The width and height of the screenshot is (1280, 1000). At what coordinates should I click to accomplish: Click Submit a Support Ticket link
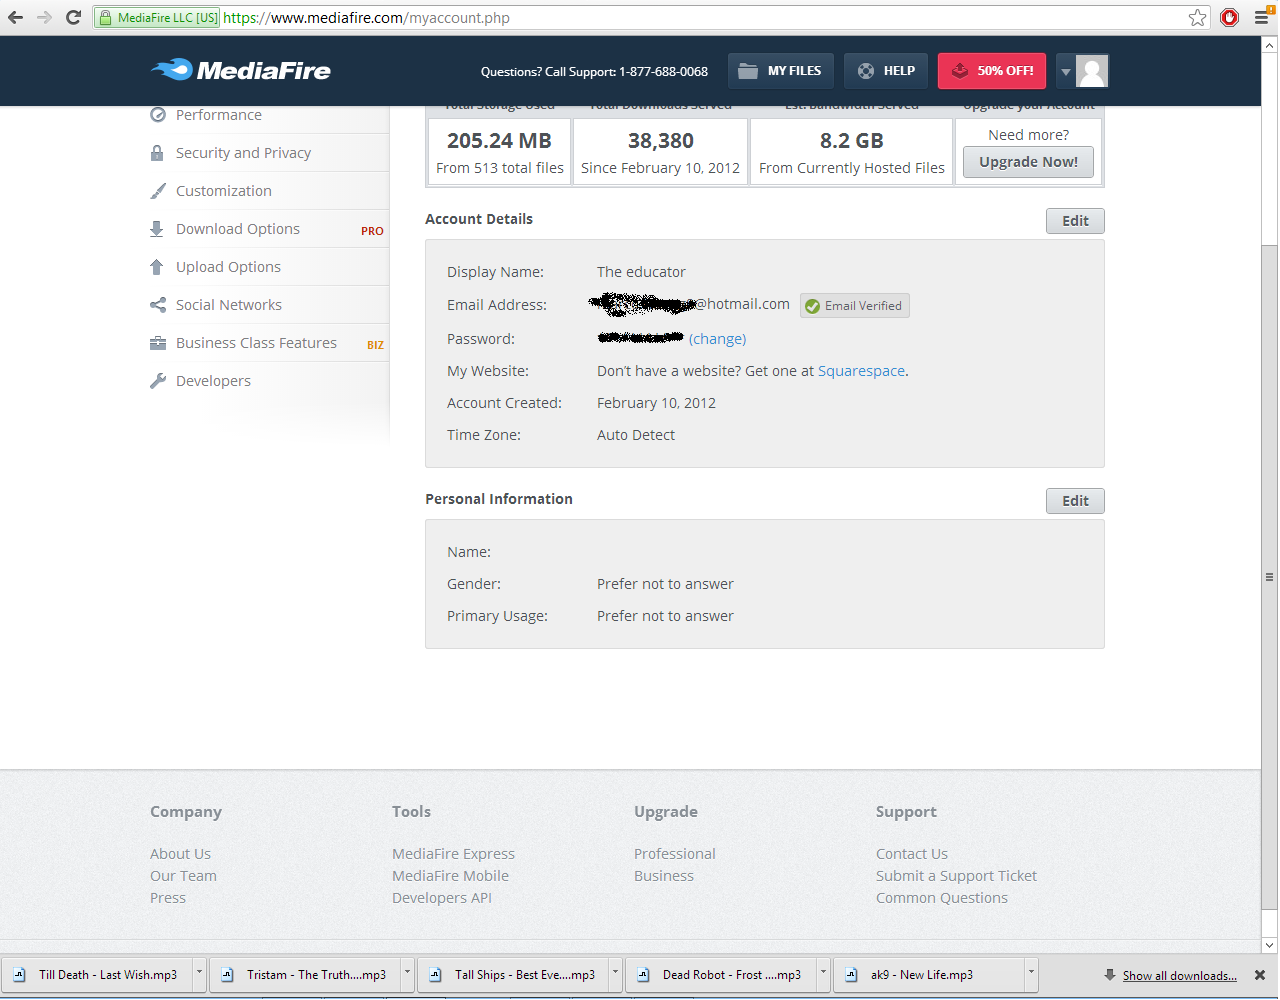[x=956, y=876]
